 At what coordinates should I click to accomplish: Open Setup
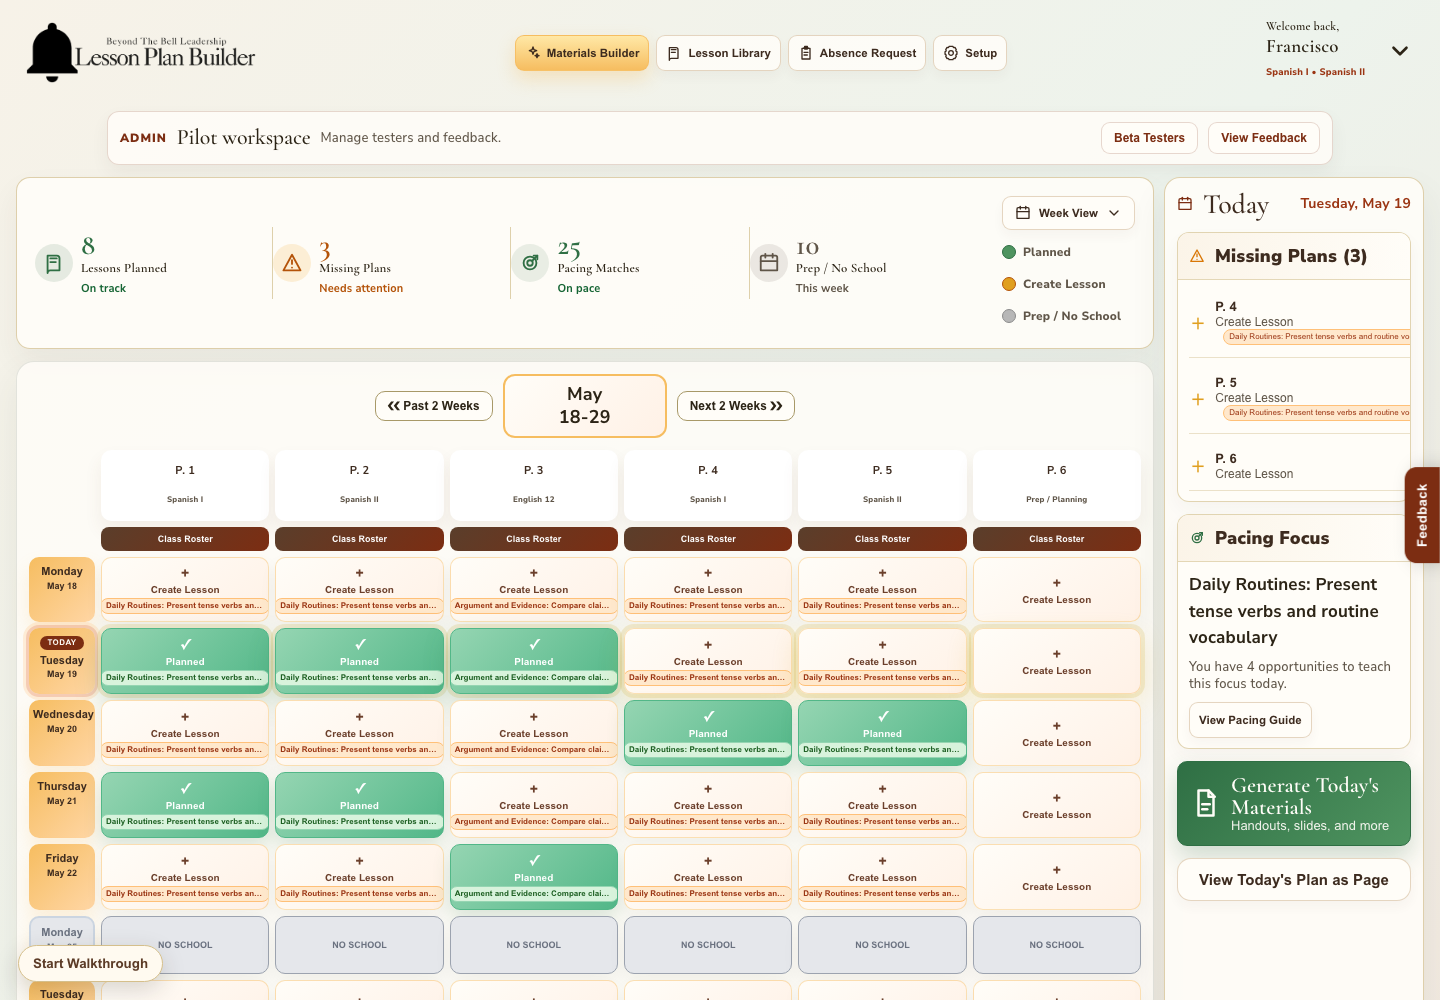point(970,53)
